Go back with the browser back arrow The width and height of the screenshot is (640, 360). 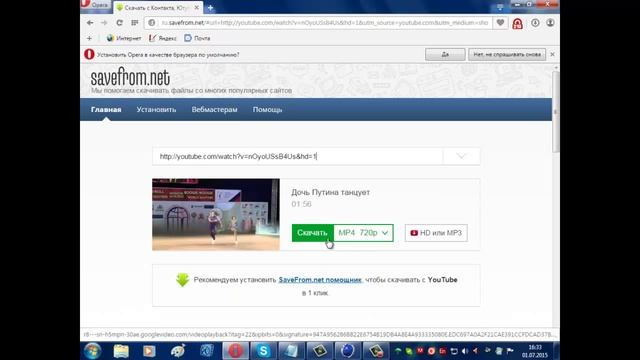(90, 23)
